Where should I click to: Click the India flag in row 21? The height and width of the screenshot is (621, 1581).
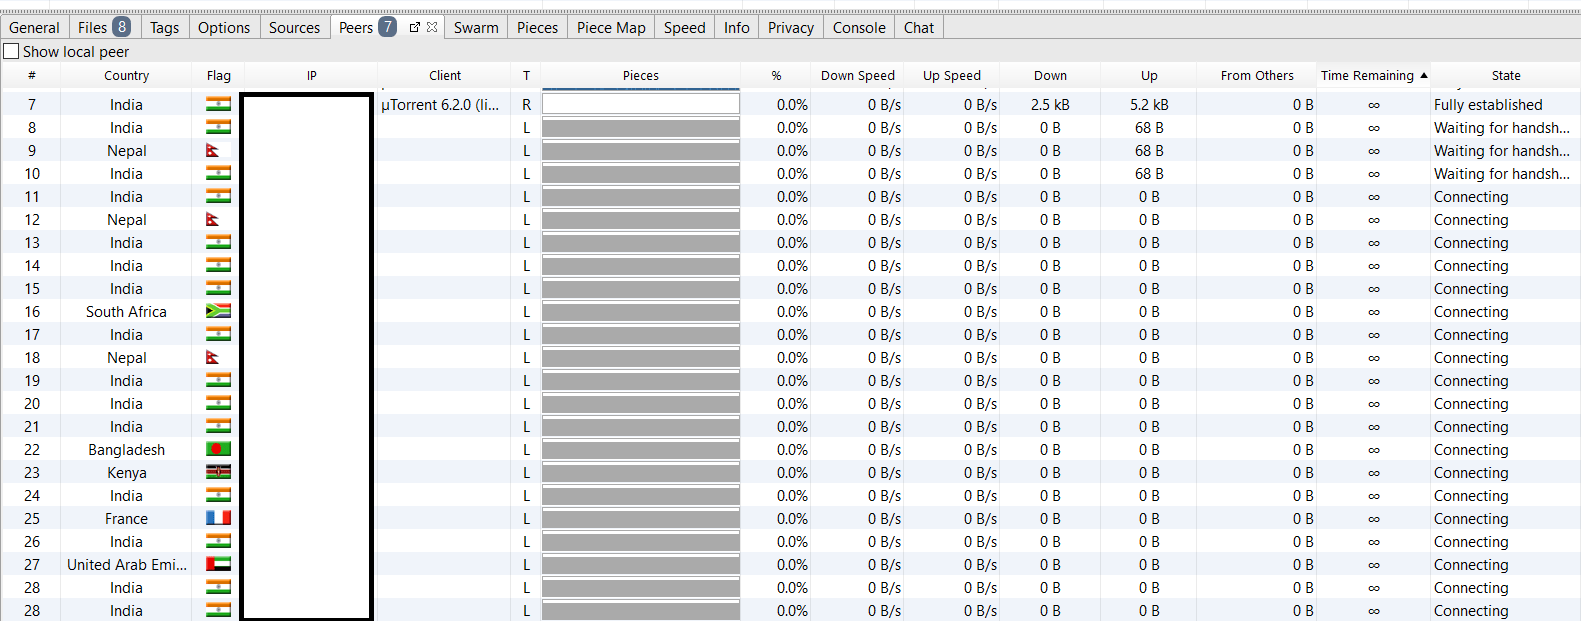click(x=218, y=426)
